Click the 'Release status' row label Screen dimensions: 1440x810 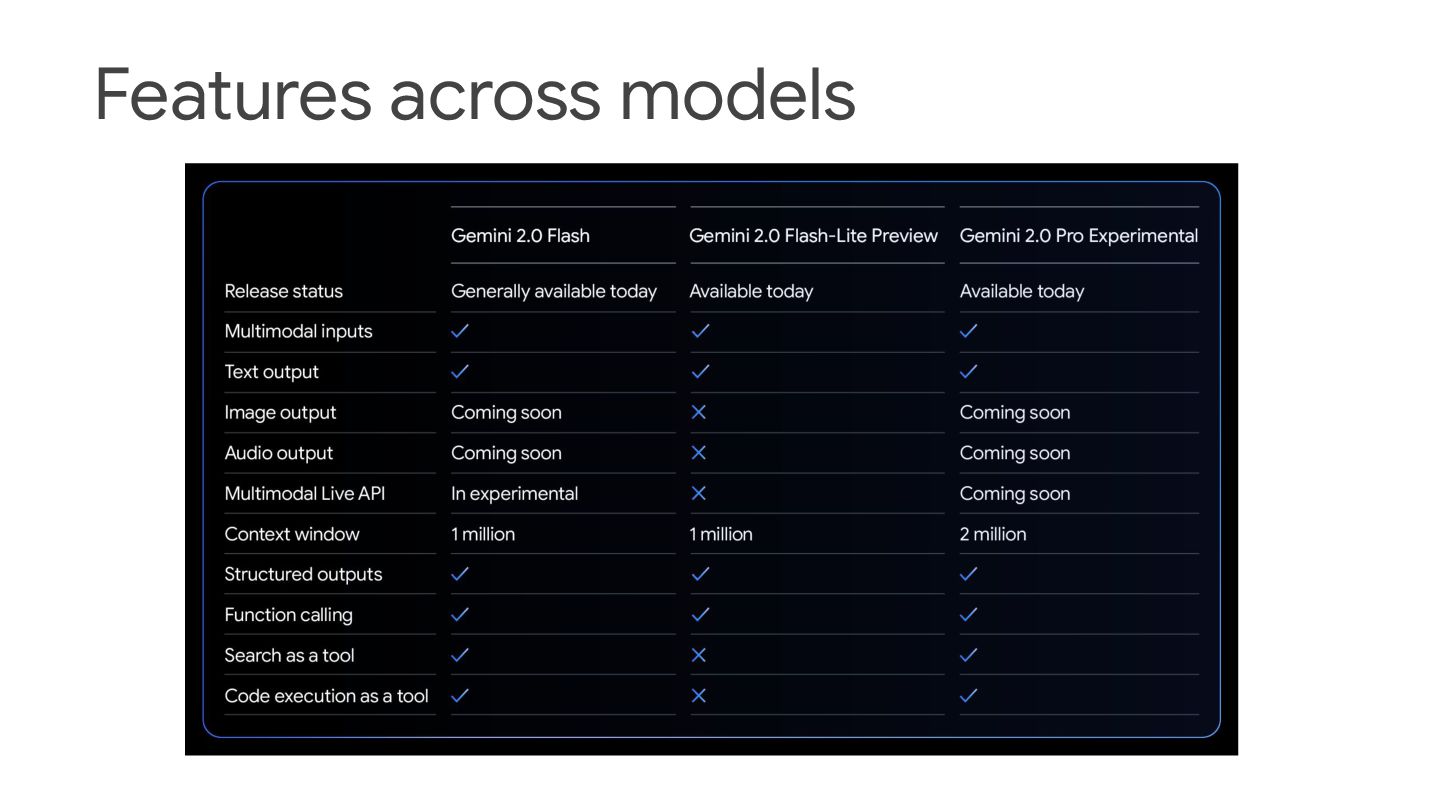click(x=284, y=291)
